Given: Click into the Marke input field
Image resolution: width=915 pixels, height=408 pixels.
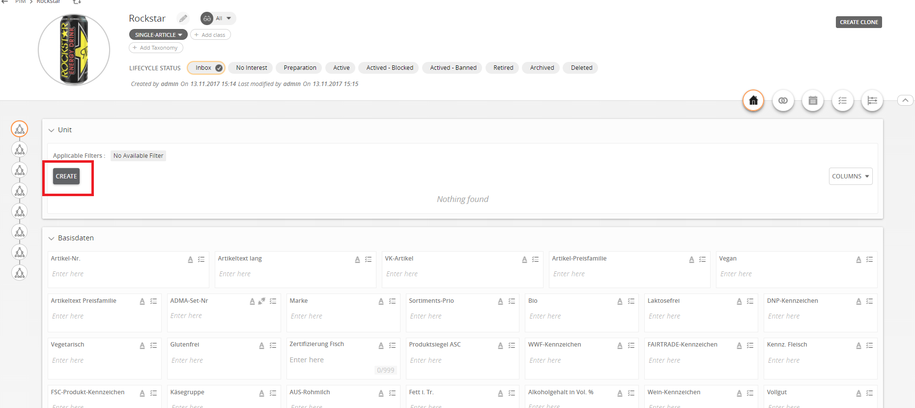Looking at the screenshot, I should (x=342, y=316).
